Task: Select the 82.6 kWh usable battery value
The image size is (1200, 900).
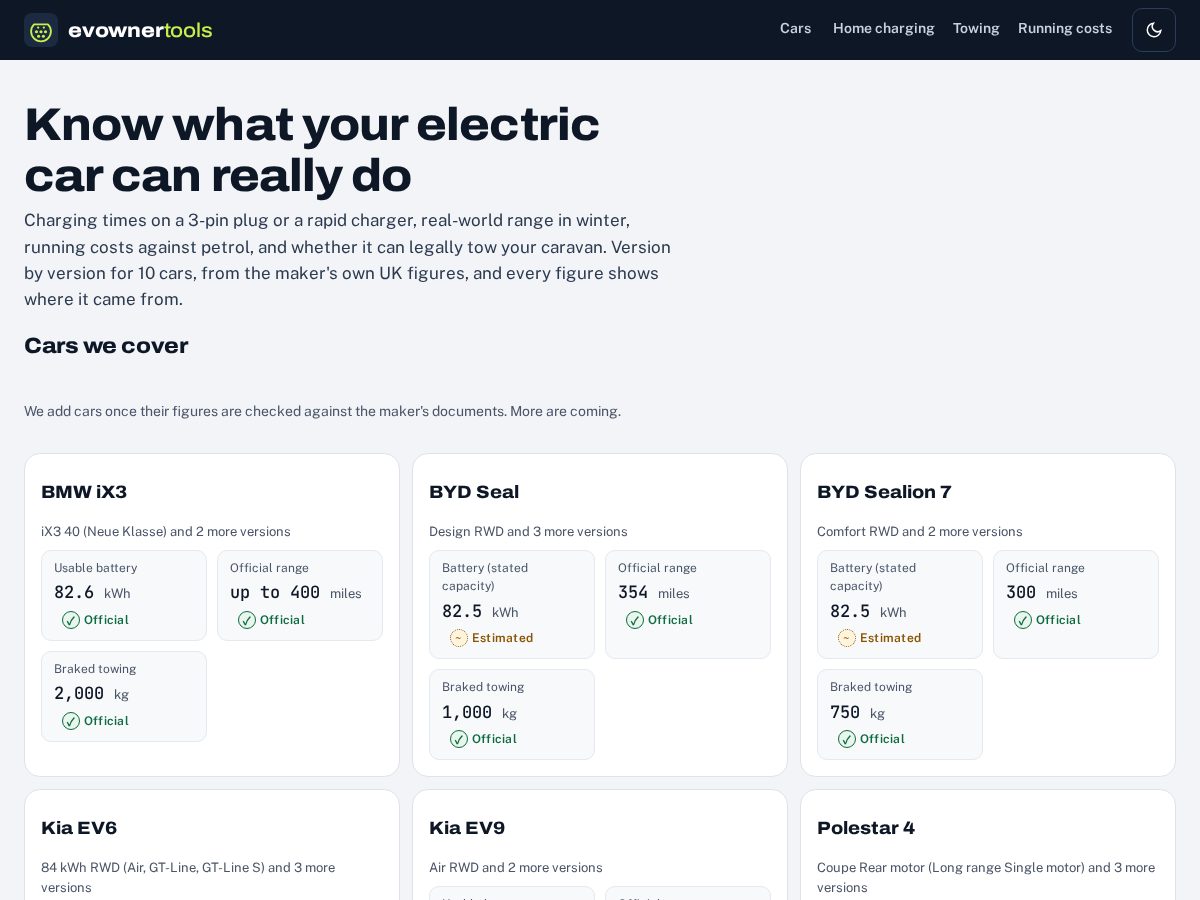Action: pyautogui.click(x=92, y=592)
